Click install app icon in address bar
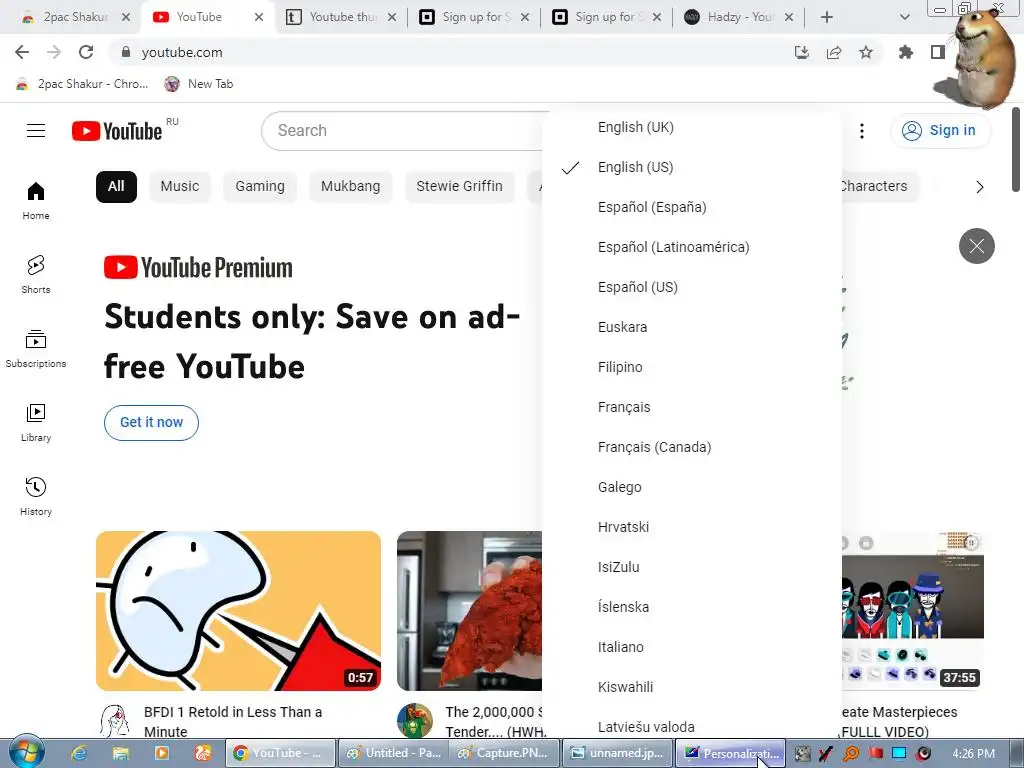Image resolution: width=1024 pixels, height=768 pixels. coord(802,52)
